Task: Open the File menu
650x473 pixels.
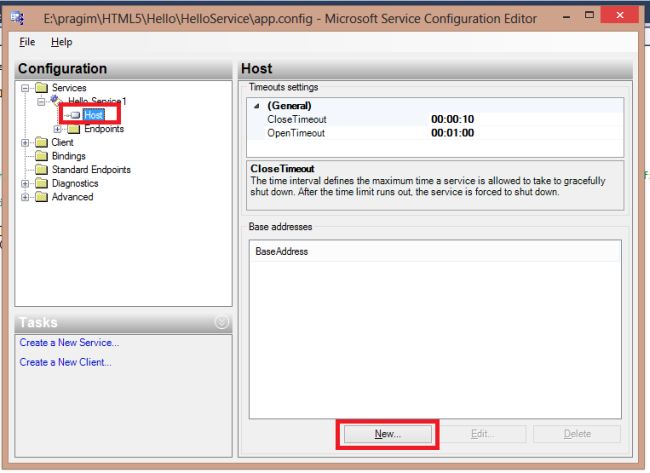Action: [27, 42]
